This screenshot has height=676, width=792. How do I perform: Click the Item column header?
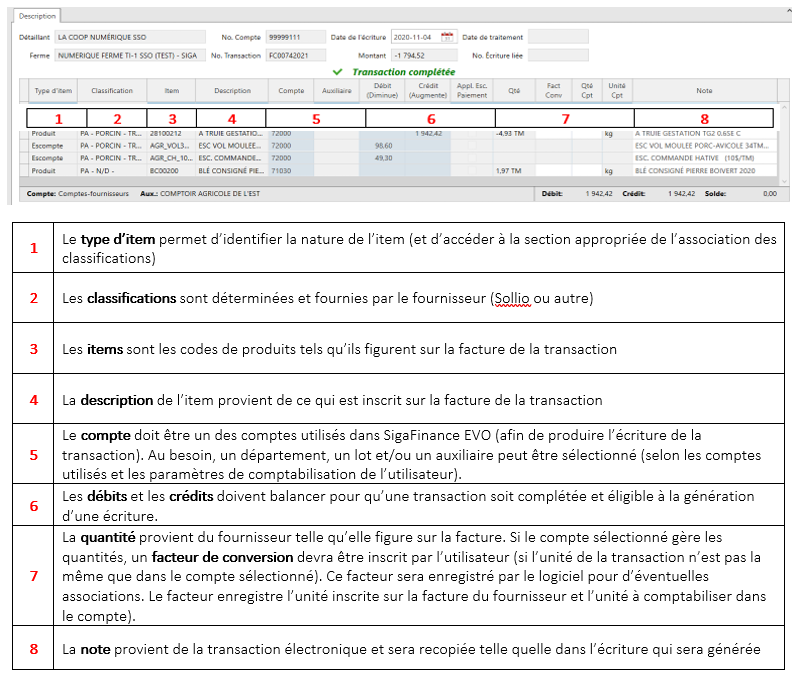pos(171,91)
